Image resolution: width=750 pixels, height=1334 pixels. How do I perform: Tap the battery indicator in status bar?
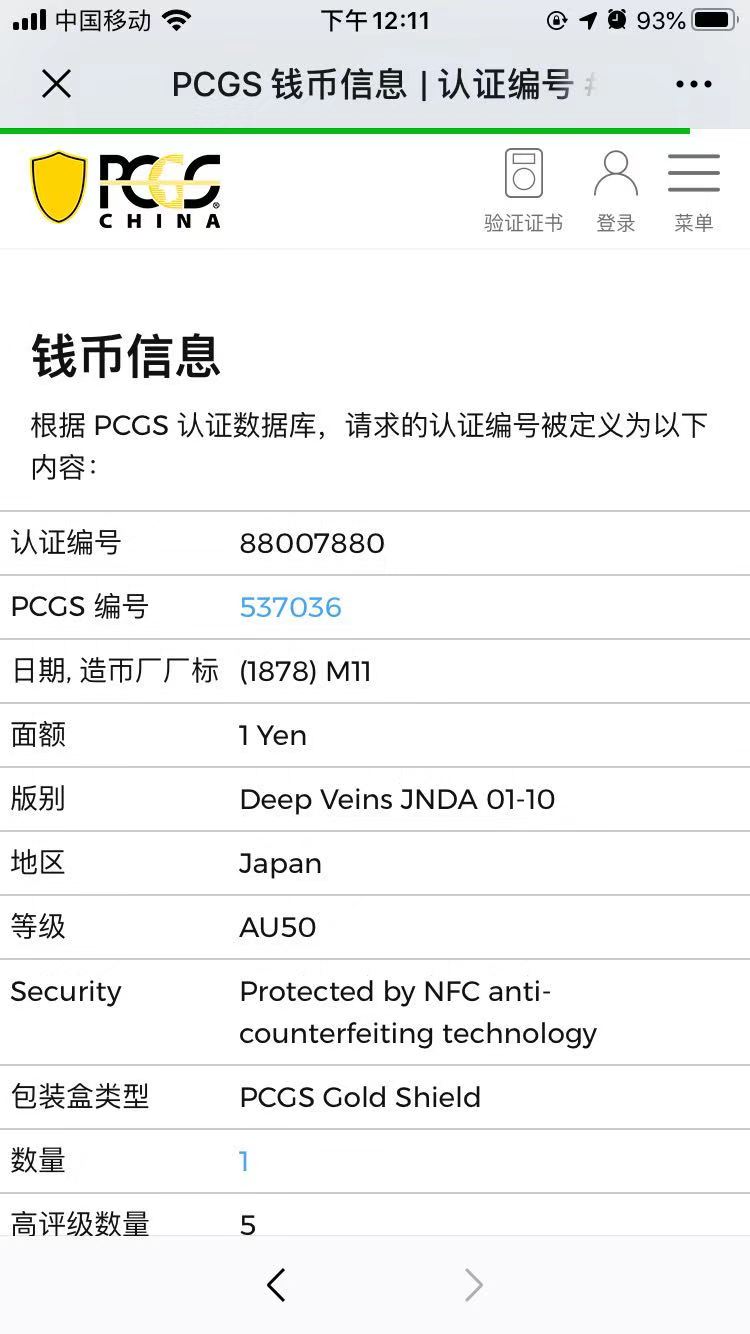(714, 20)
